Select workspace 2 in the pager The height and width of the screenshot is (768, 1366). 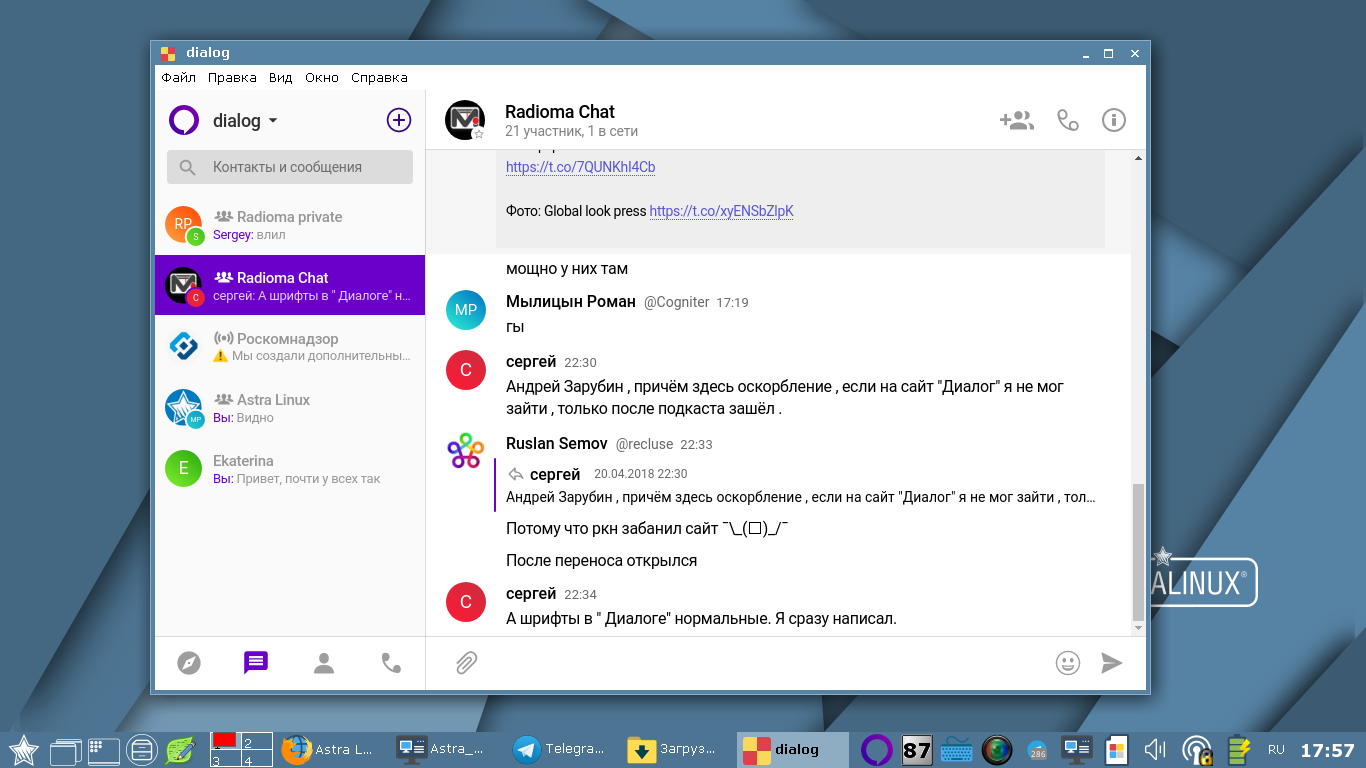click(x=255, y=741)
